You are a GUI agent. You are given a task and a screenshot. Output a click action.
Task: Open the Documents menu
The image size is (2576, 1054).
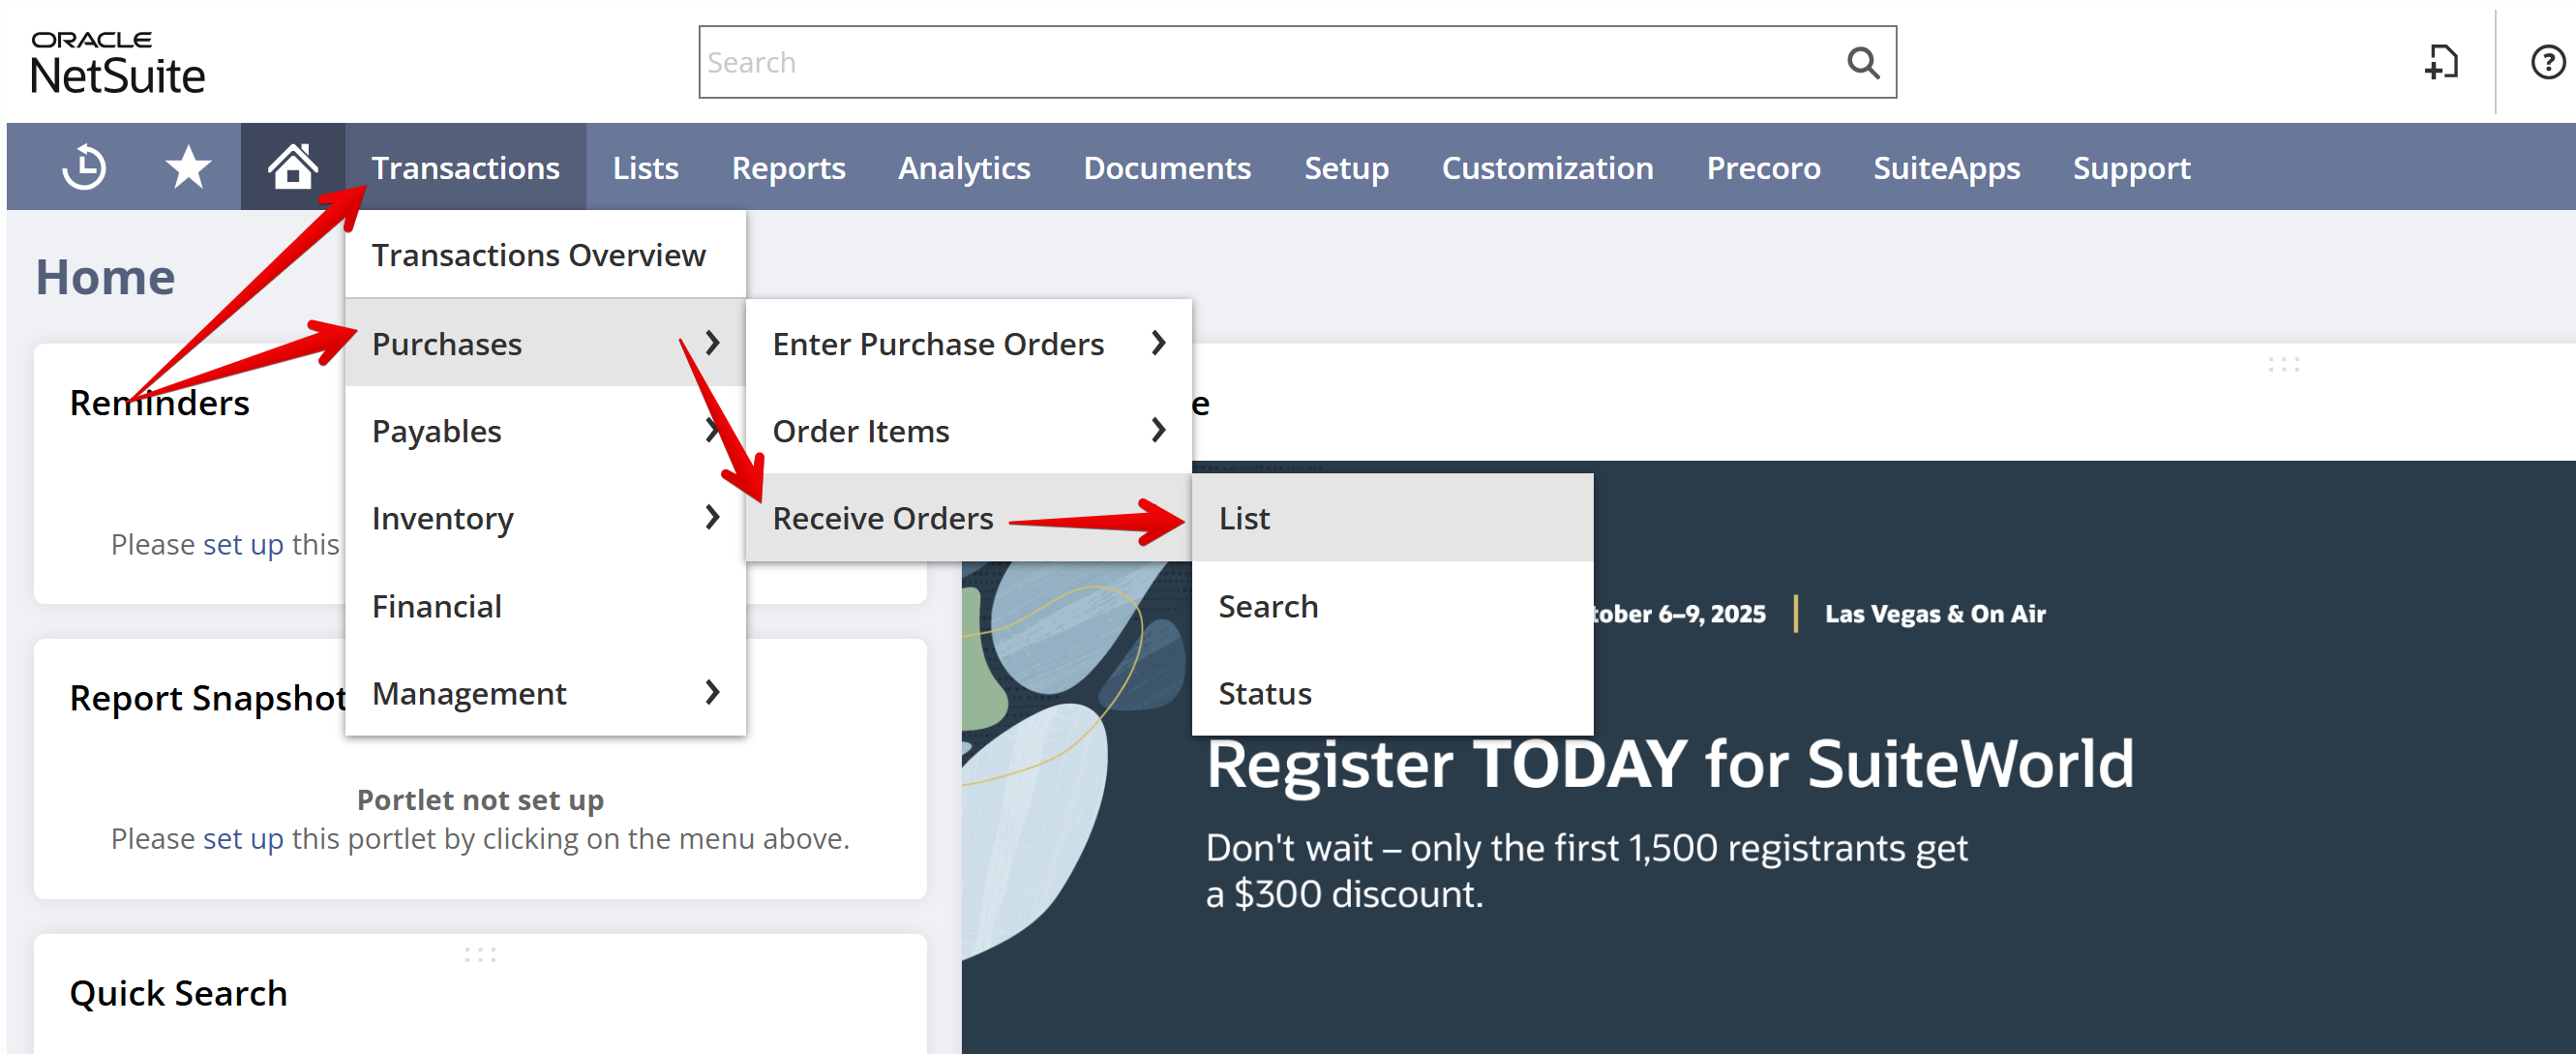click(1167, 168)
